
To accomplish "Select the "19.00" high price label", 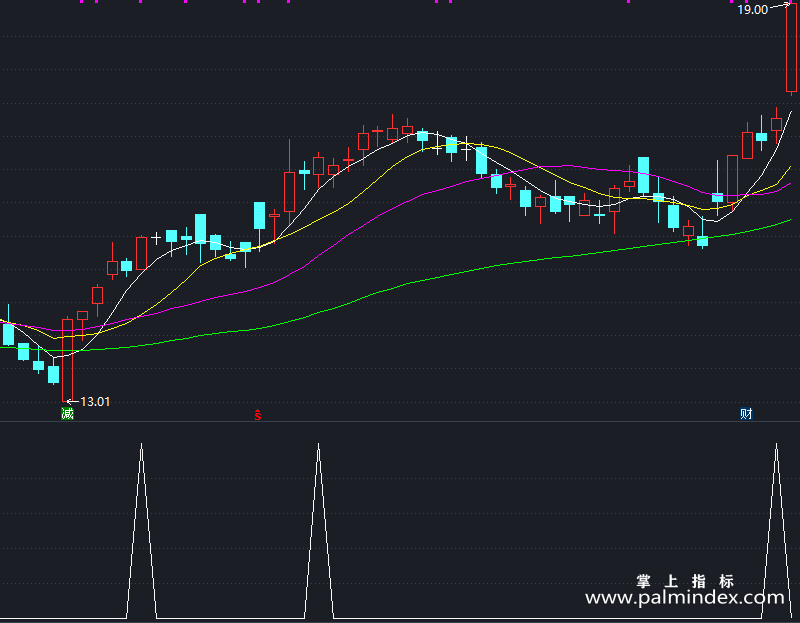I will pos(753,9).
